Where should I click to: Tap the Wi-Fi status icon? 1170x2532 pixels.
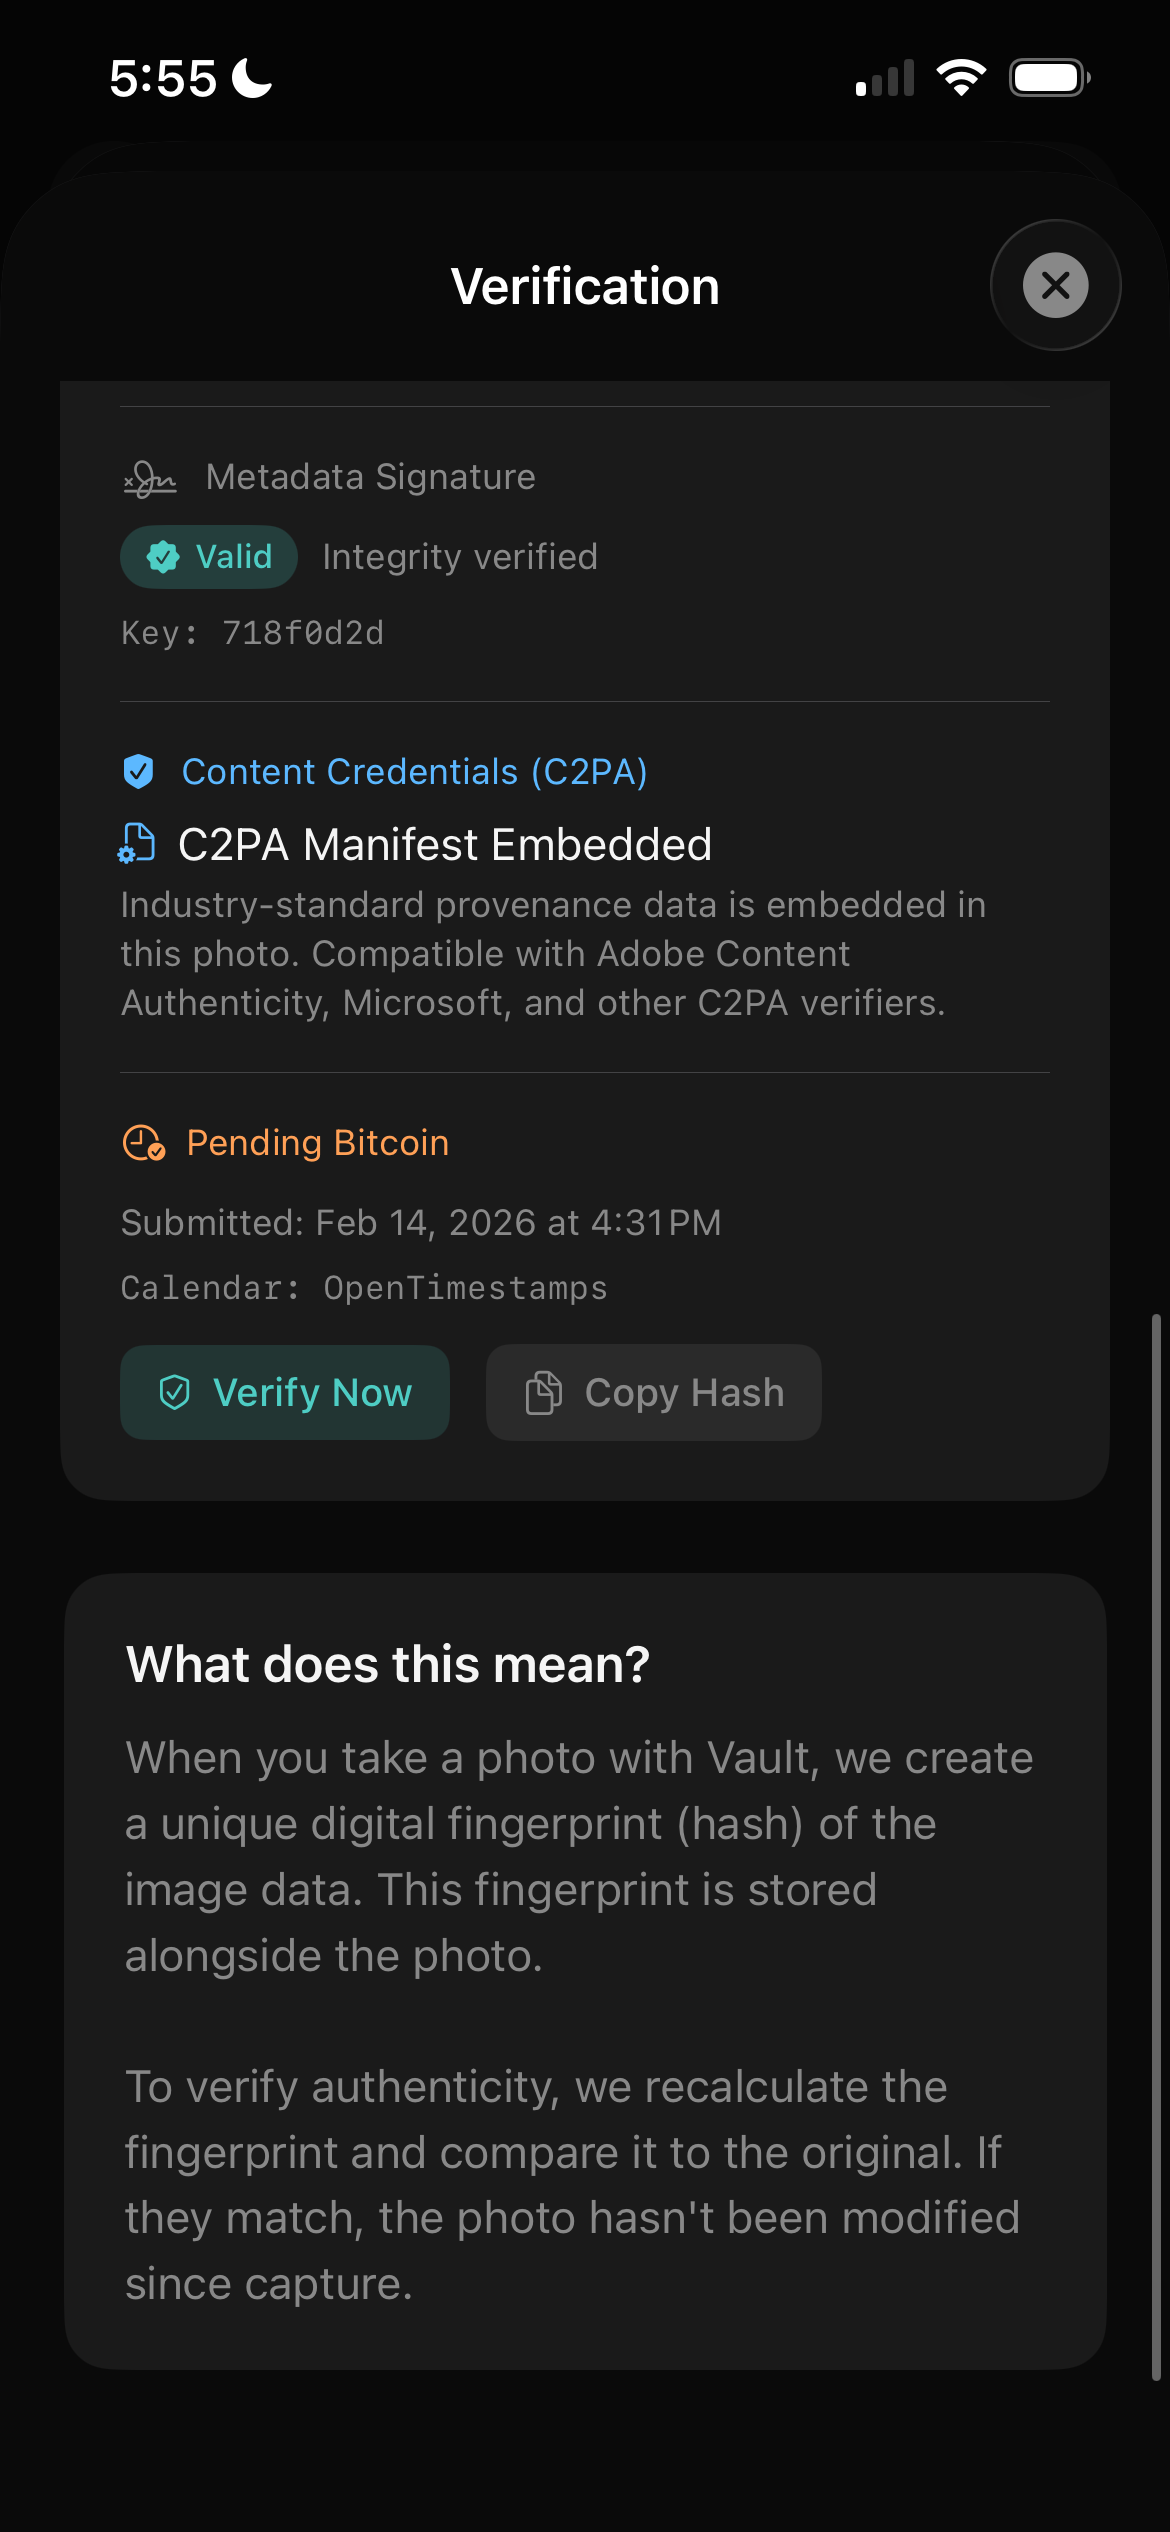click(x=961, y=78)
